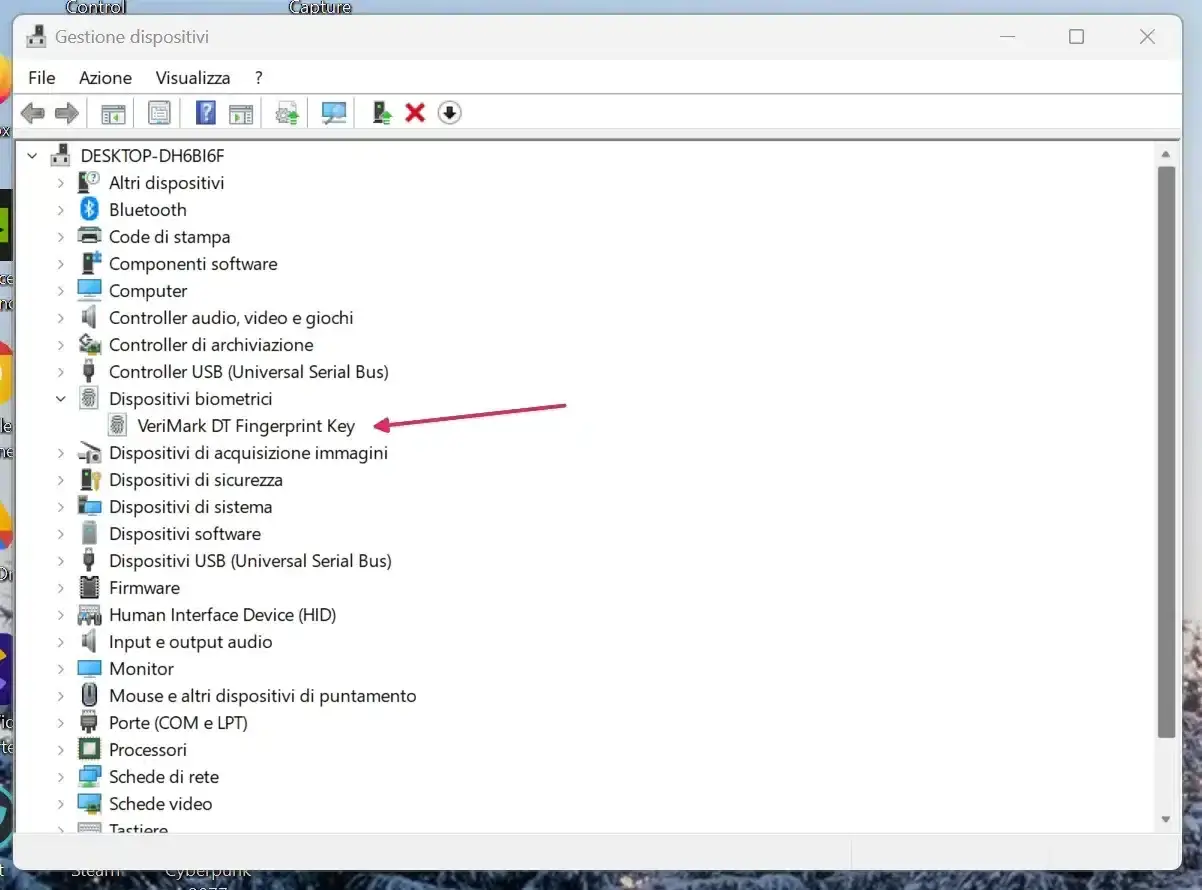Click the Scan for hardware changes icon
1202x890 pixels.
pos(334,113)
